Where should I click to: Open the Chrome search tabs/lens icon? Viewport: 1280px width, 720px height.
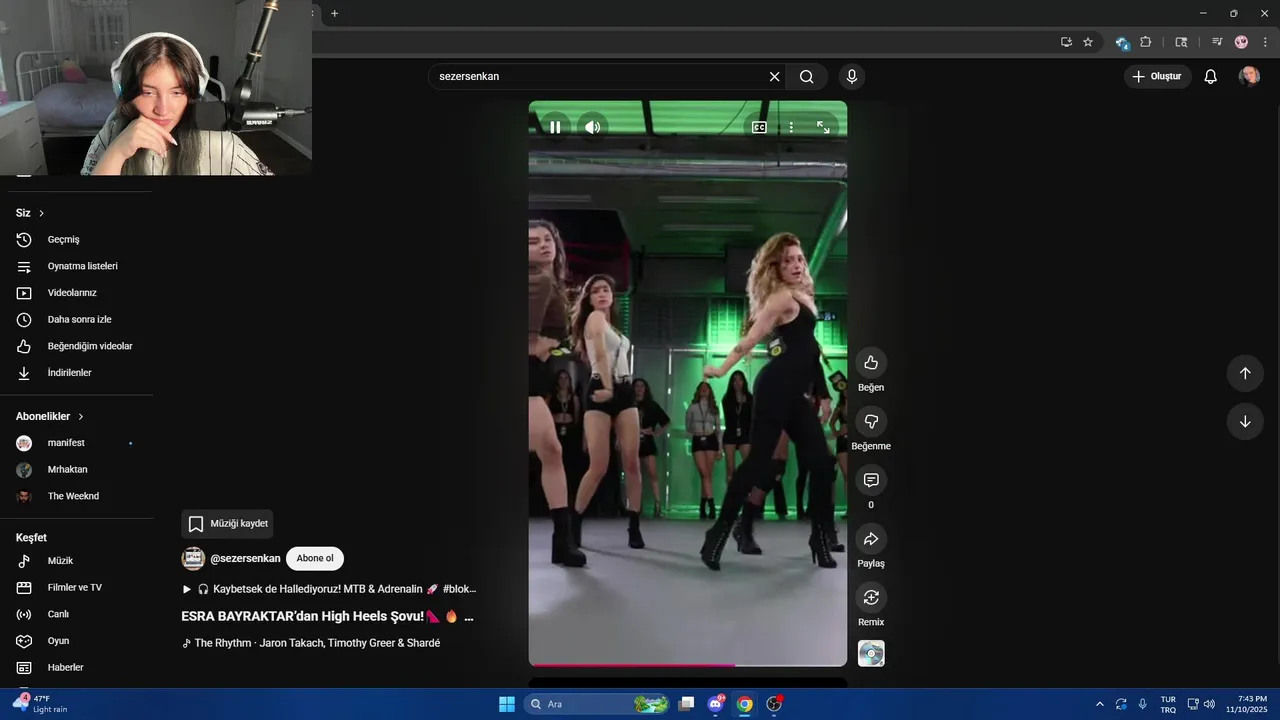[1181, 42]
